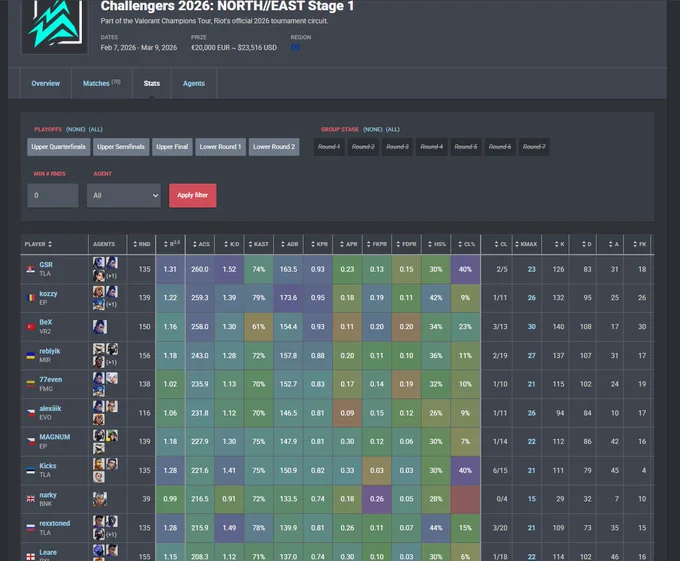Toggle Lower Round 2 filter
Screen dimensions: 680x561
pos(274,147)
